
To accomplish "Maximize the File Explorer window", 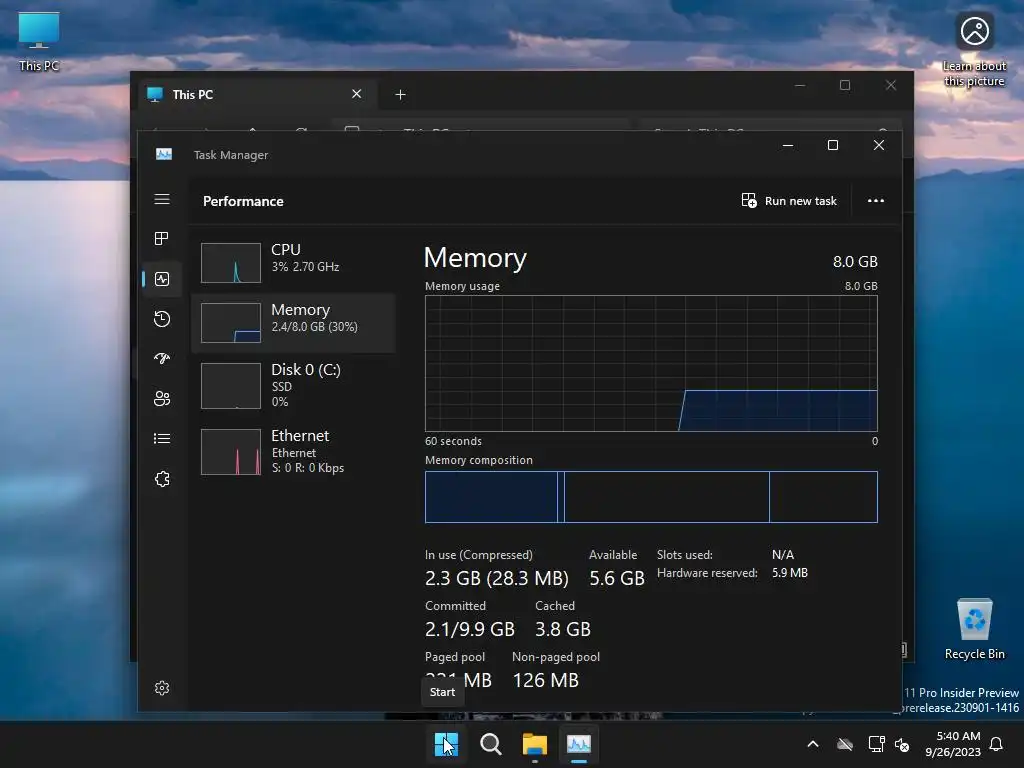I will click(x=845, y=86).
